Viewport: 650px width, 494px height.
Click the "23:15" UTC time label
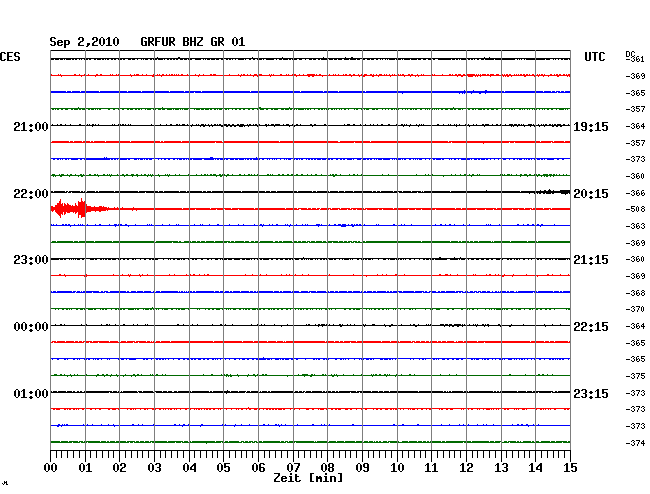[591, 393]
